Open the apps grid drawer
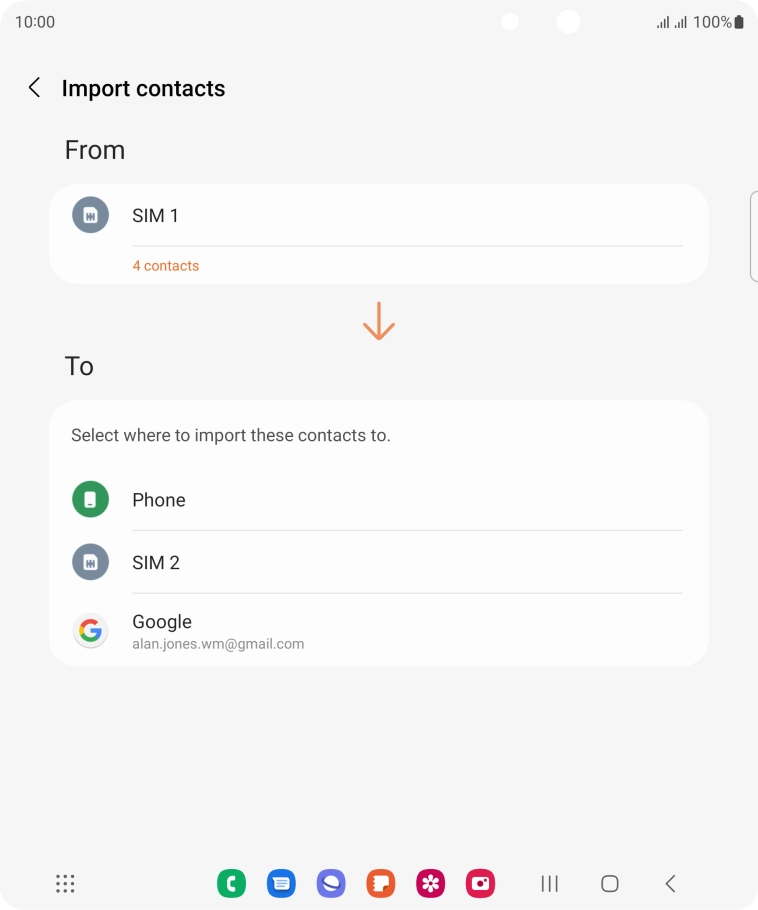Screen dimensions: 758x910 coord(65,883)
